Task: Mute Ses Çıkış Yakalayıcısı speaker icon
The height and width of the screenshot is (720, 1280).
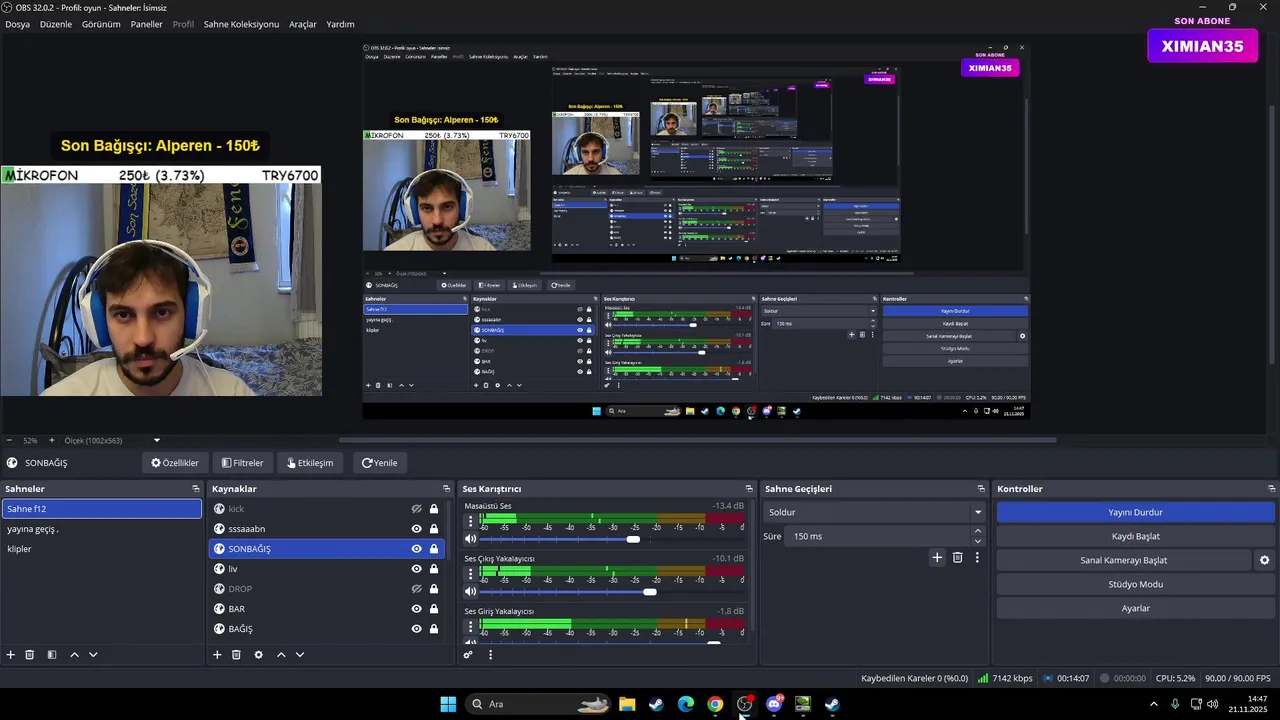Action: [470, 592]
